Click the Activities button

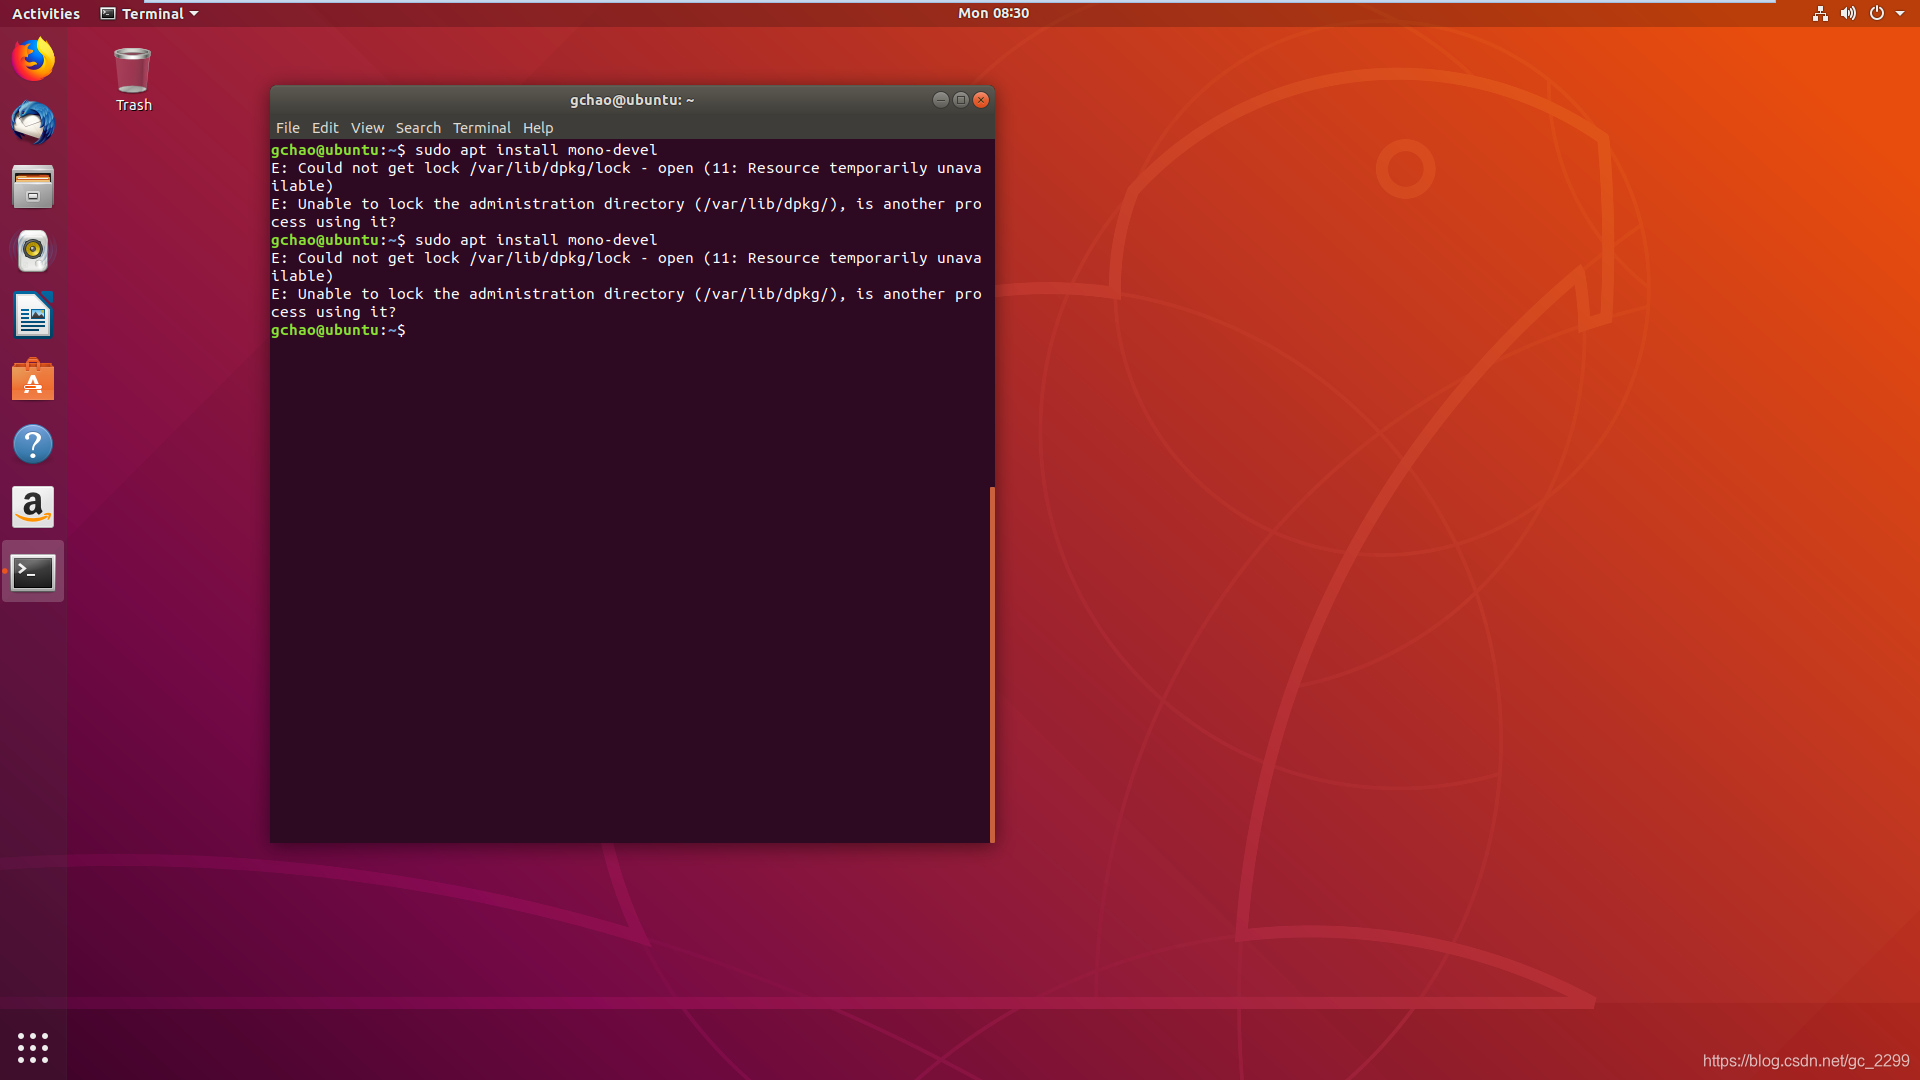[45, 13]
